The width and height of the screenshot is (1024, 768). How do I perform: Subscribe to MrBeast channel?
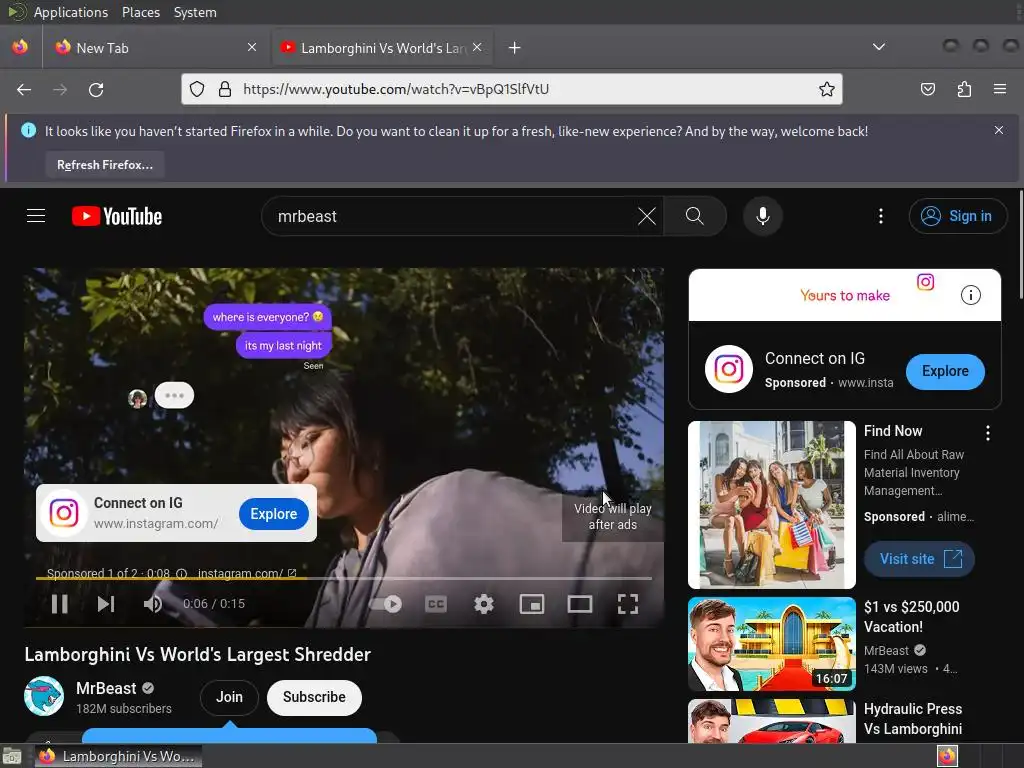(x=314, y=697)
